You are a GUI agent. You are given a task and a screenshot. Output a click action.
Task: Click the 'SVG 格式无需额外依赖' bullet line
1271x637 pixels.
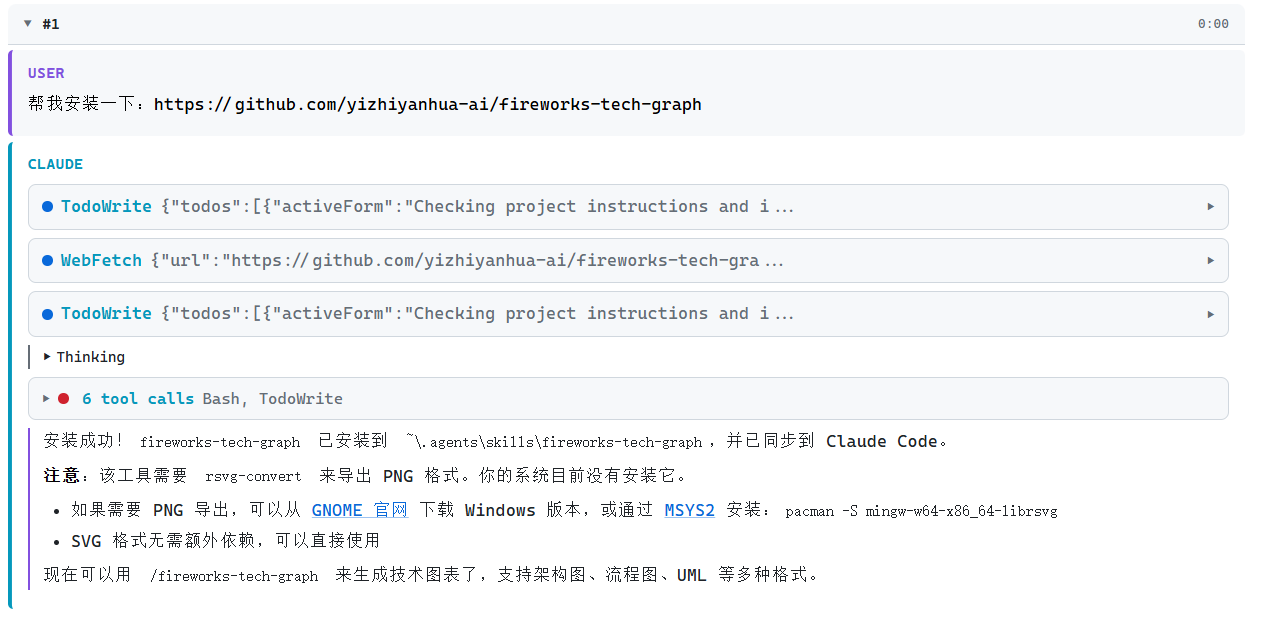click(226, 541)
